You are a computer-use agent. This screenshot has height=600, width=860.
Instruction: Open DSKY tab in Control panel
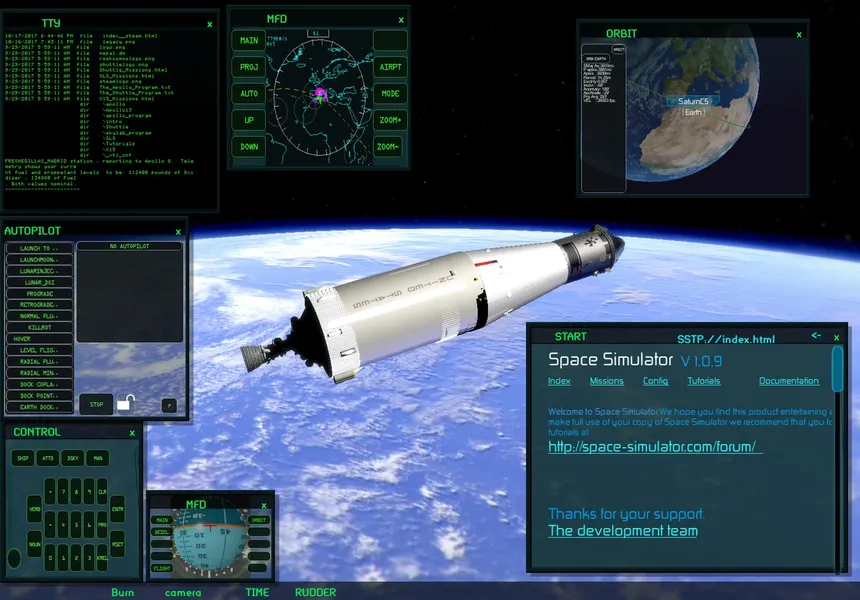[73, 458]
